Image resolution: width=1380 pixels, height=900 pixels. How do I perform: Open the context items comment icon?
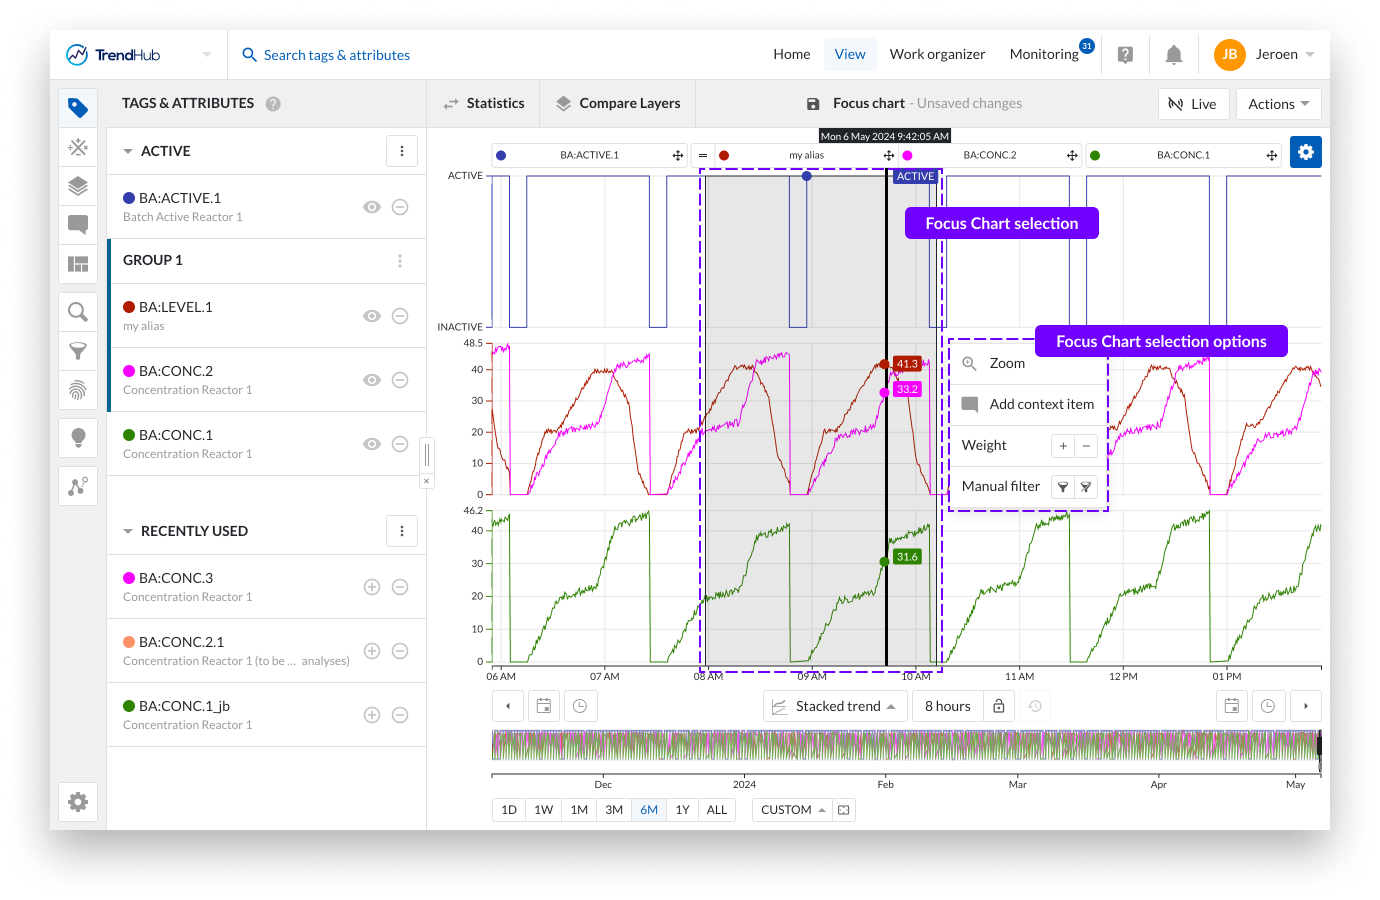(78, 224)
